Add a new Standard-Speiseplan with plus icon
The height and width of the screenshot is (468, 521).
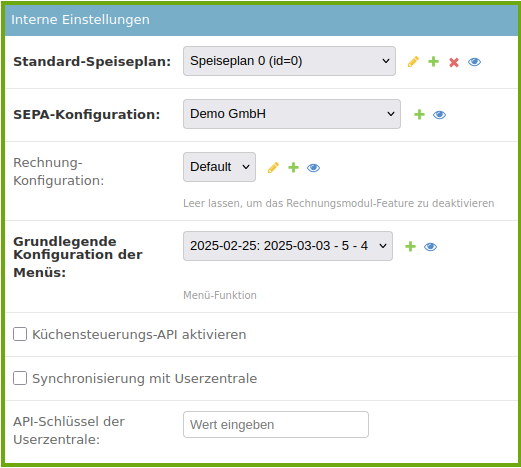coord(433,62)
